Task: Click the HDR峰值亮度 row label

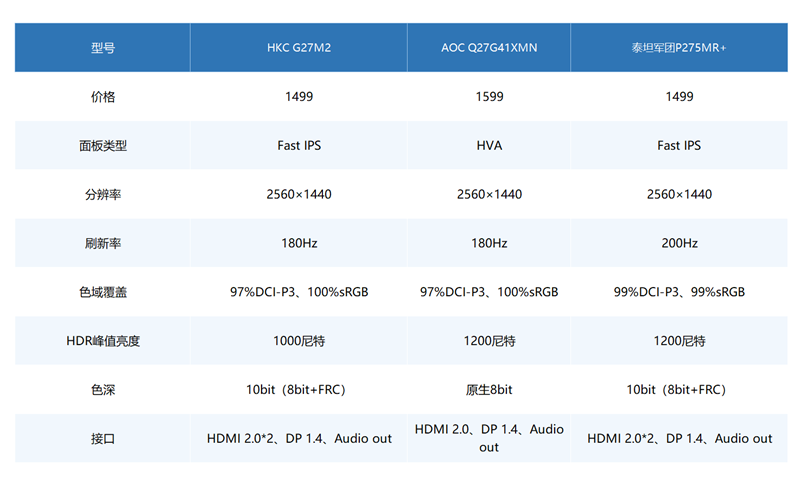Action: click(x=102, y=341)
